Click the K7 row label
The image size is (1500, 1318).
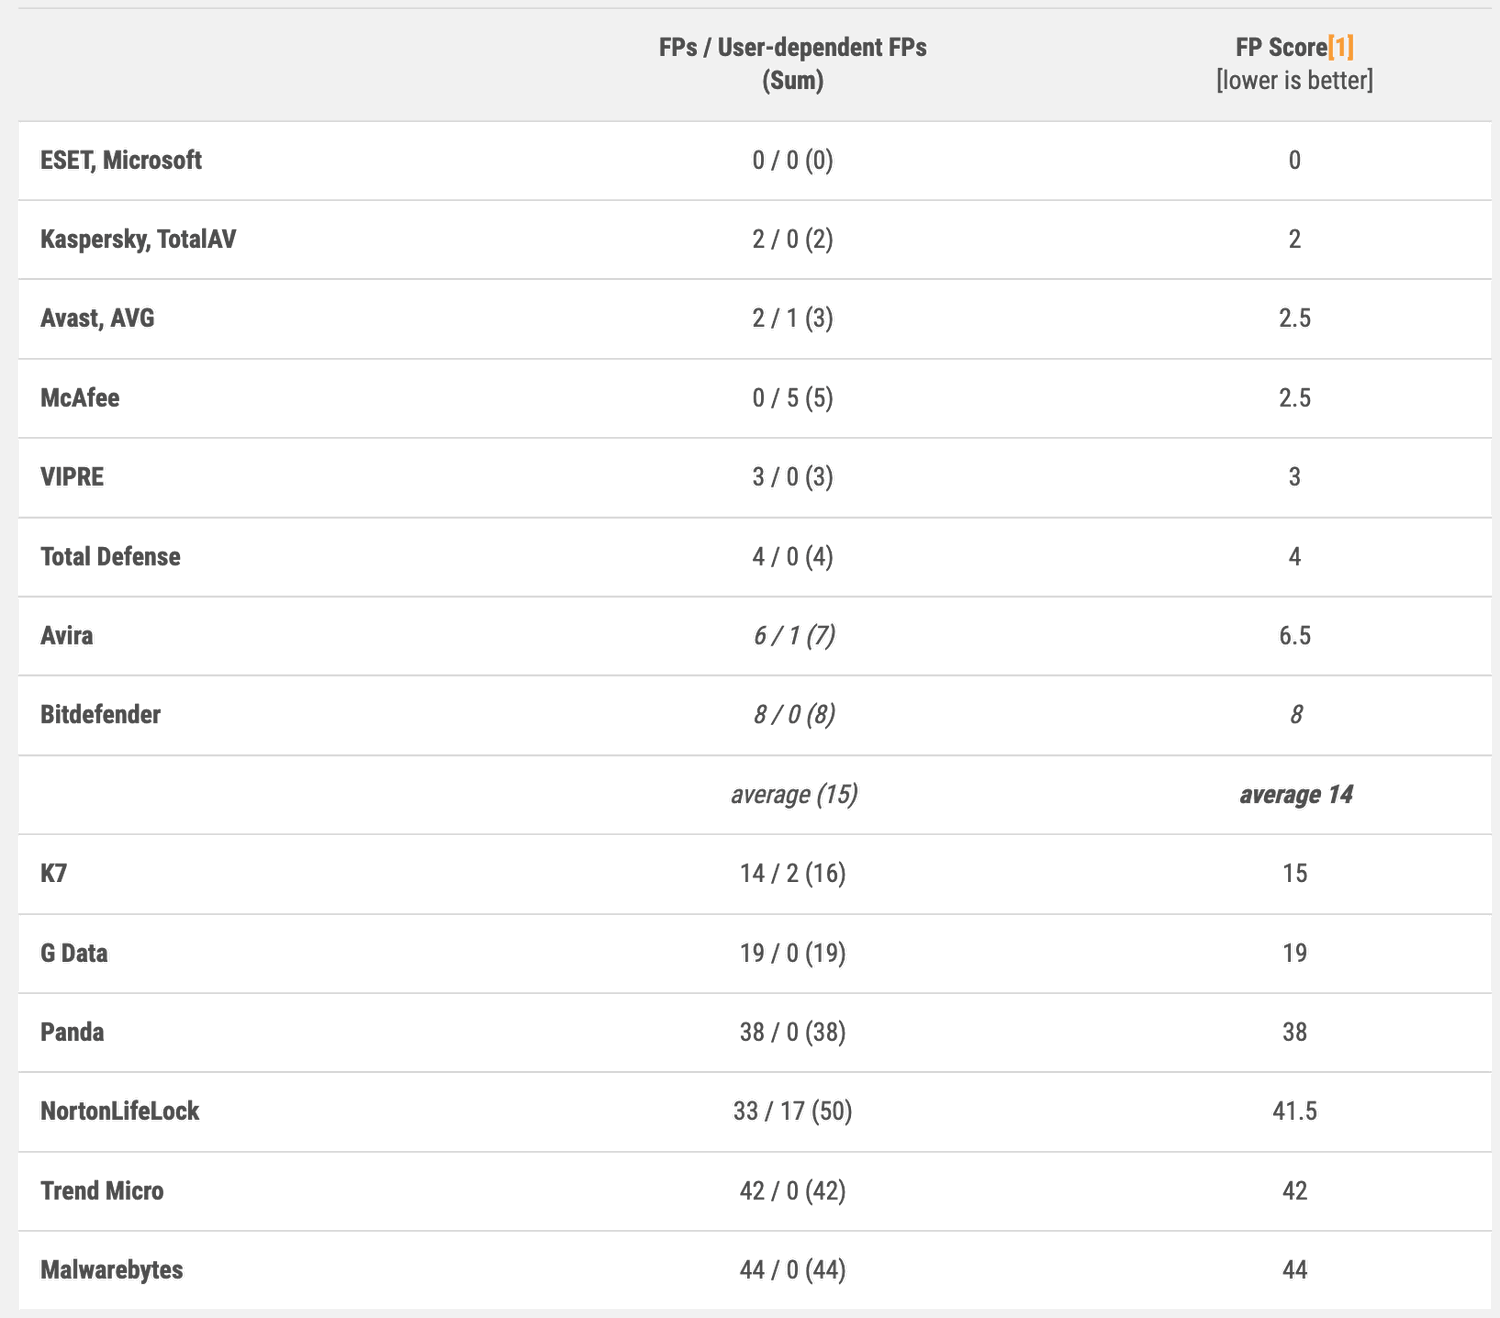(x=54, y=874)
